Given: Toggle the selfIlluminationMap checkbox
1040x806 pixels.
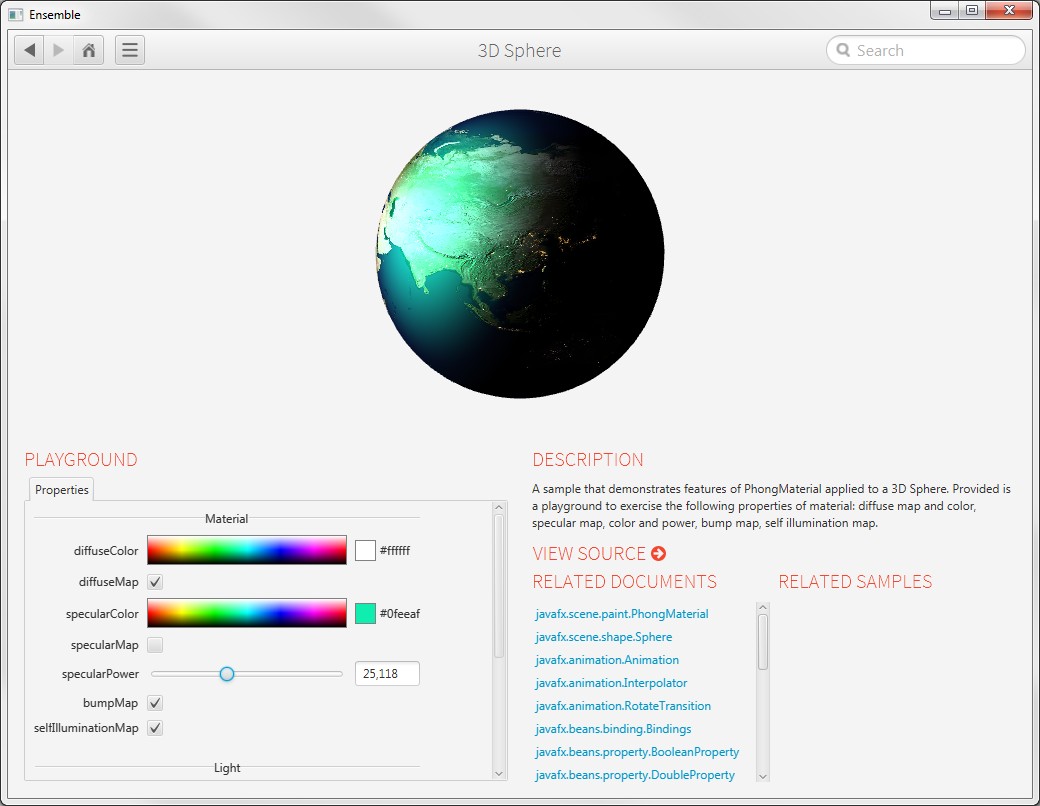Looking at the screenshot, I should [155, 728].
